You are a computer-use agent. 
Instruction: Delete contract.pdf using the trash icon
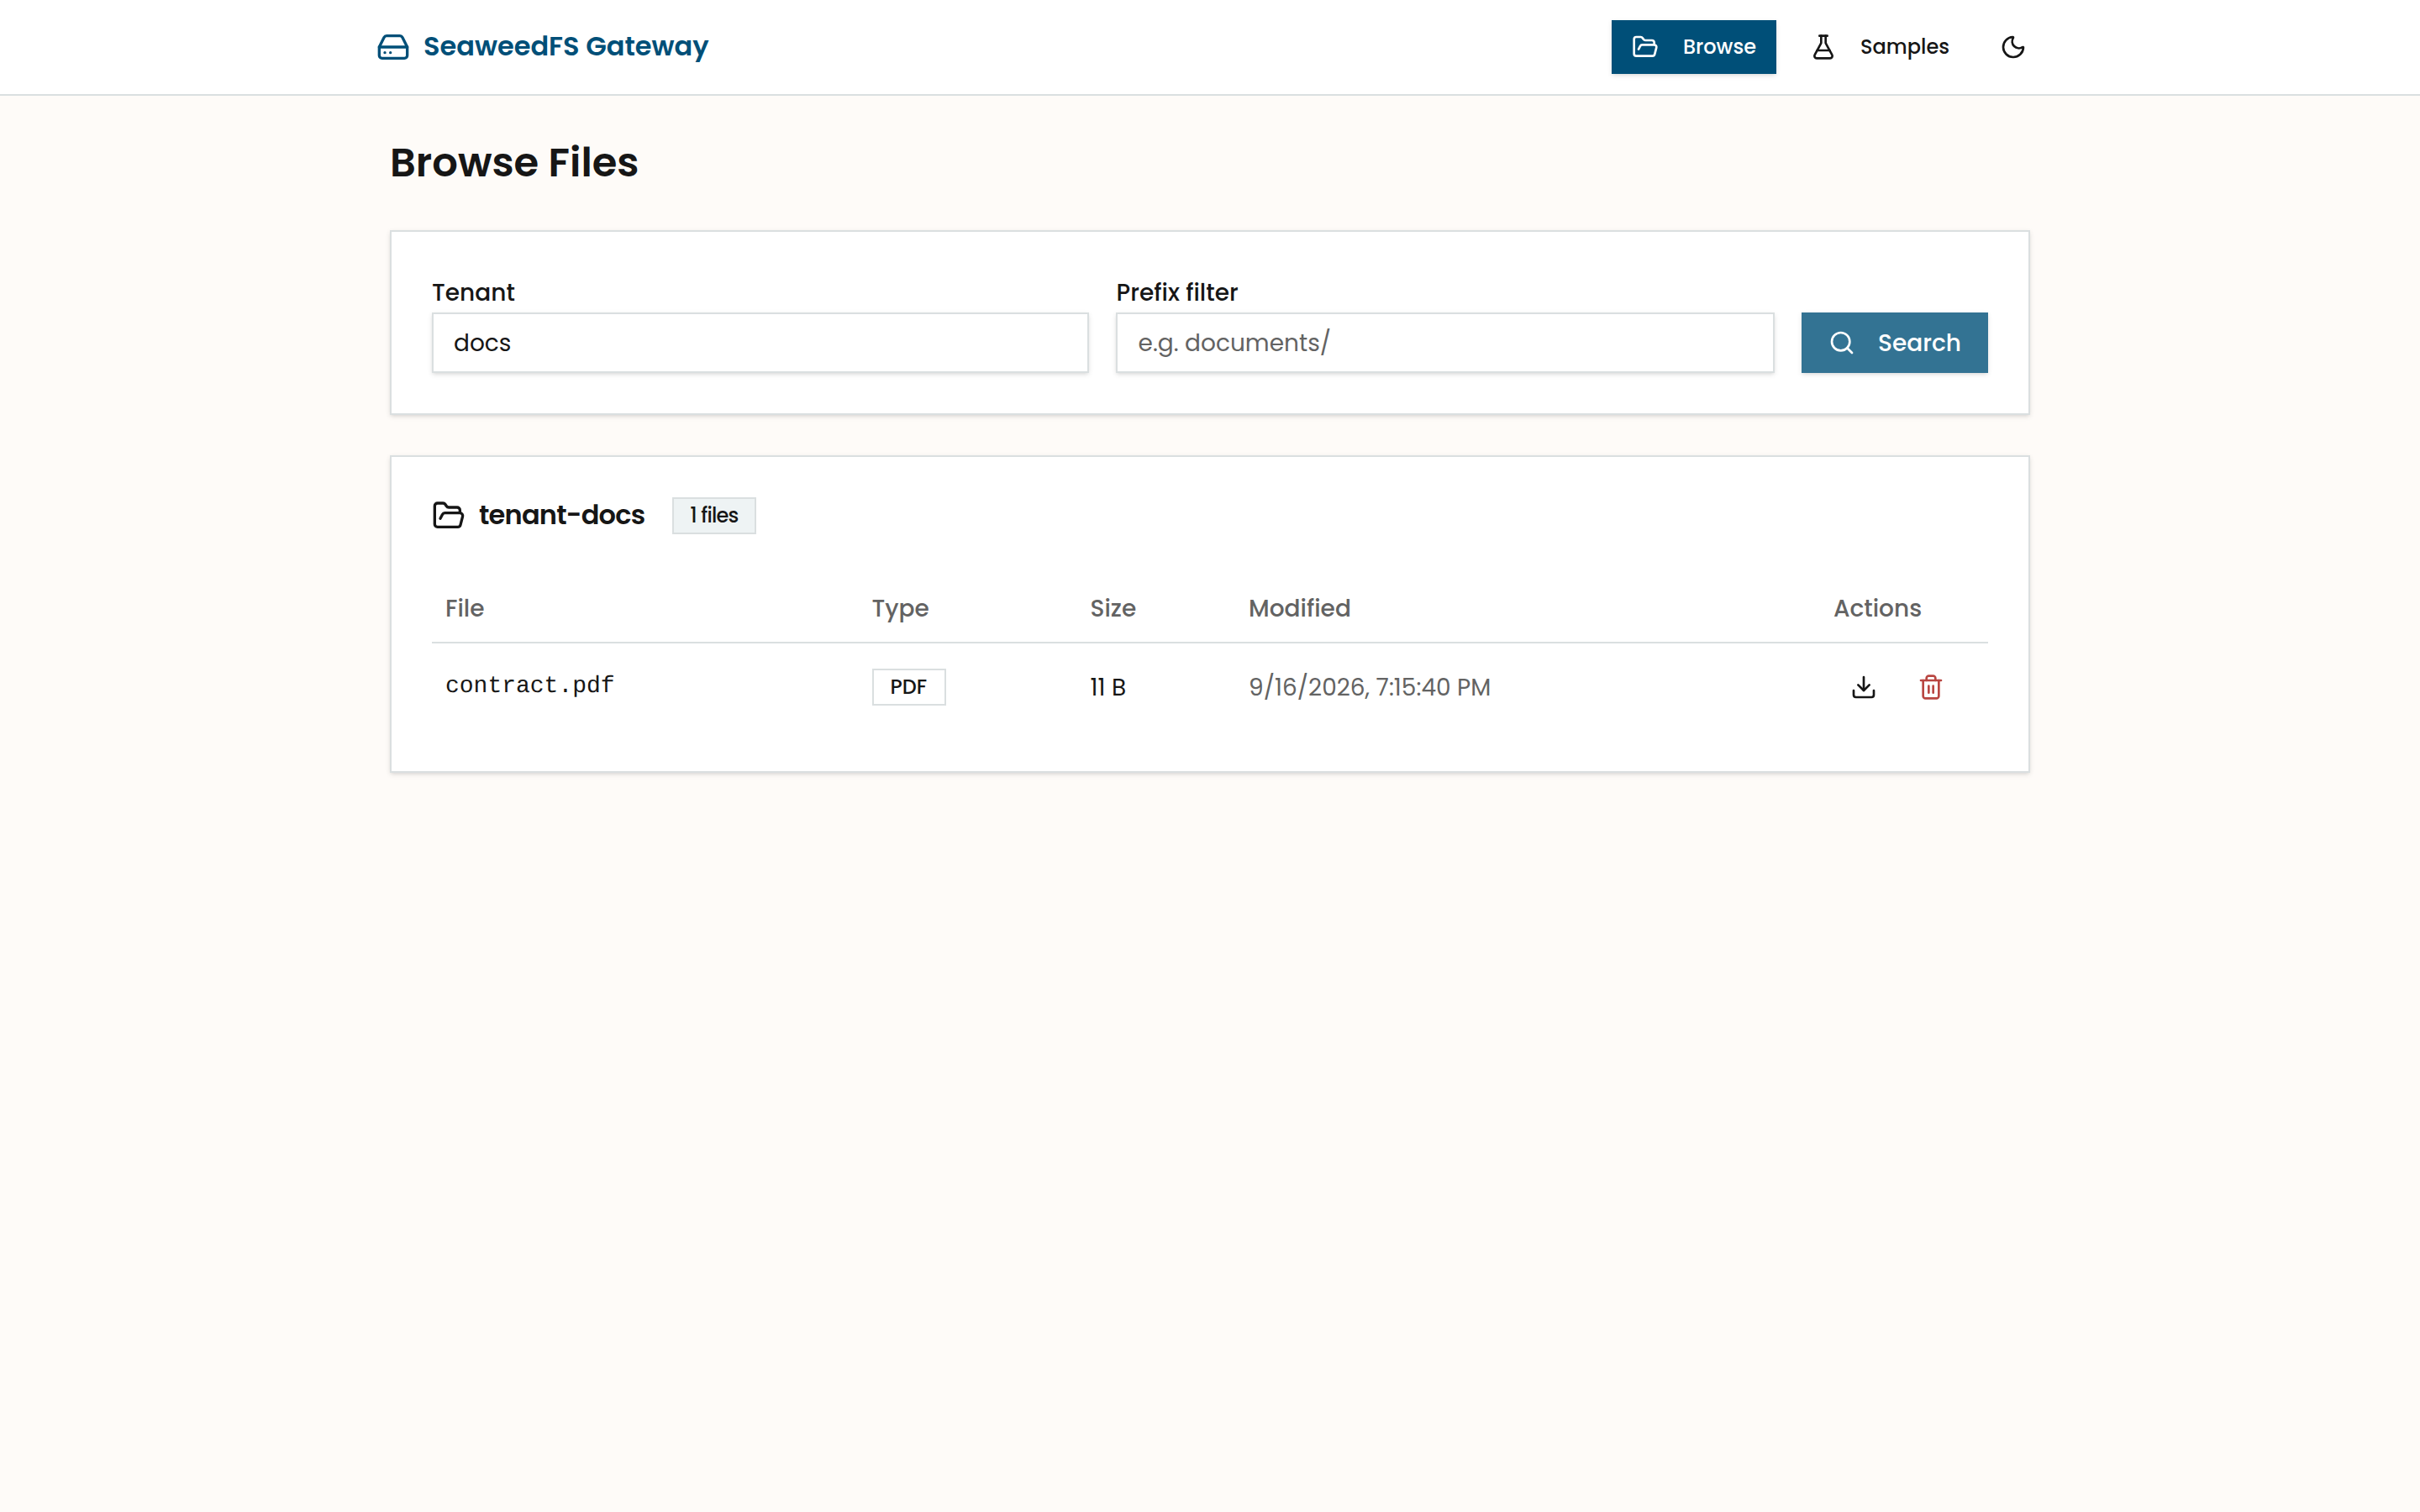(1930, 687)
